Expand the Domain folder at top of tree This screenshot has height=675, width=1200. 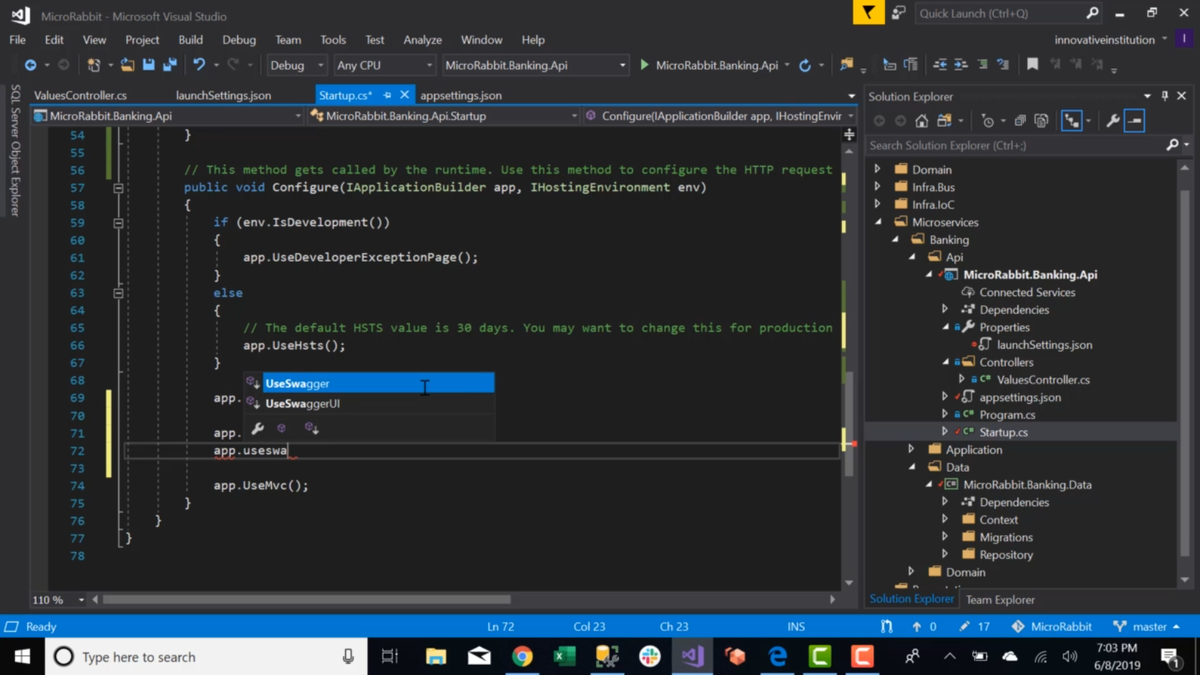pyautogui.click(x=878, y=170)
